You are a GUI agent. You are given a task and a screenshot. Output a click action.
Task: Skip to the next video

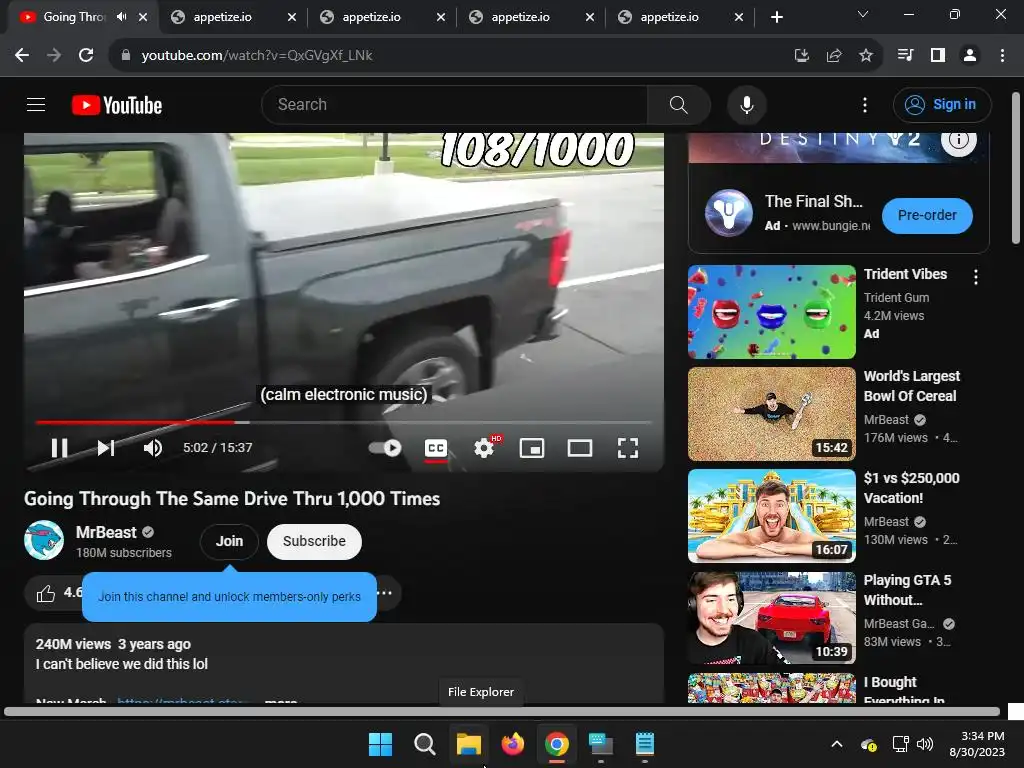106,448
